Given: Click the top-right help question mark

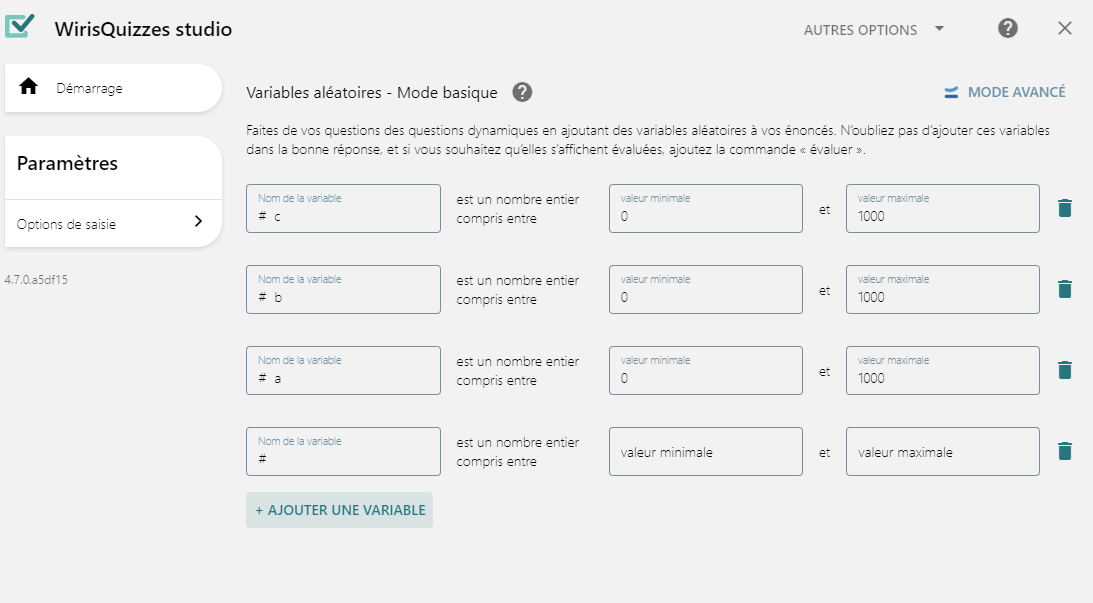Looking at the screenshot, I should 1007,29.
